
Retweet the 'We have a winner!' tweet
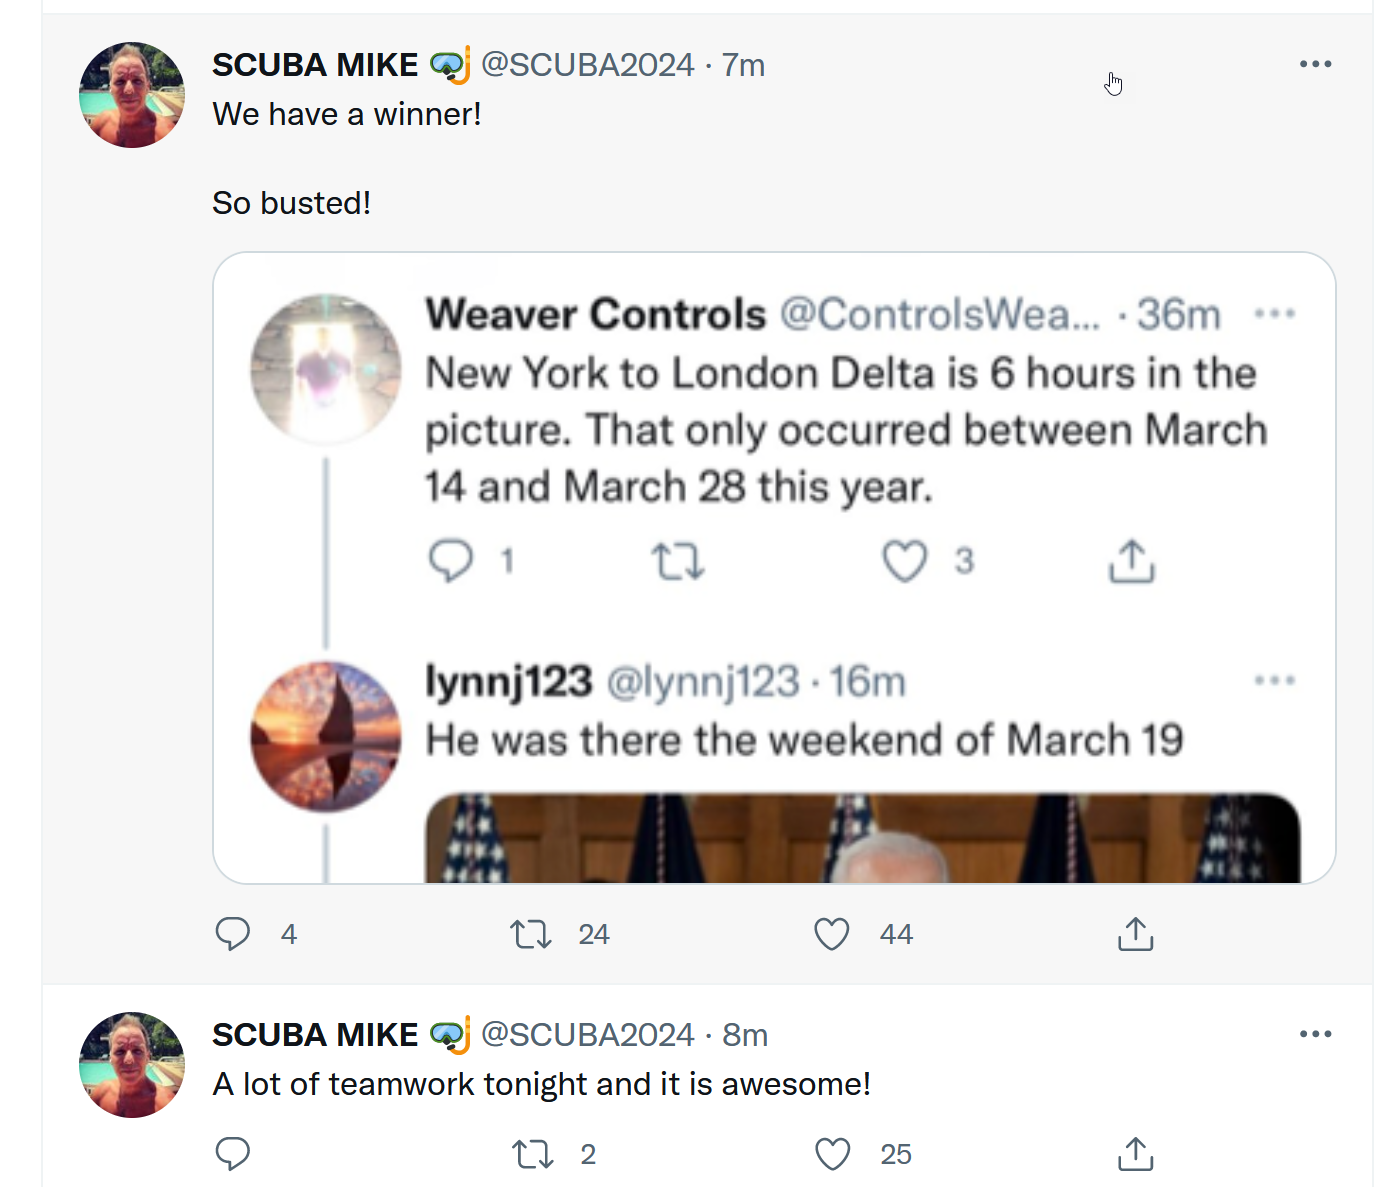(x=531, y=934)
